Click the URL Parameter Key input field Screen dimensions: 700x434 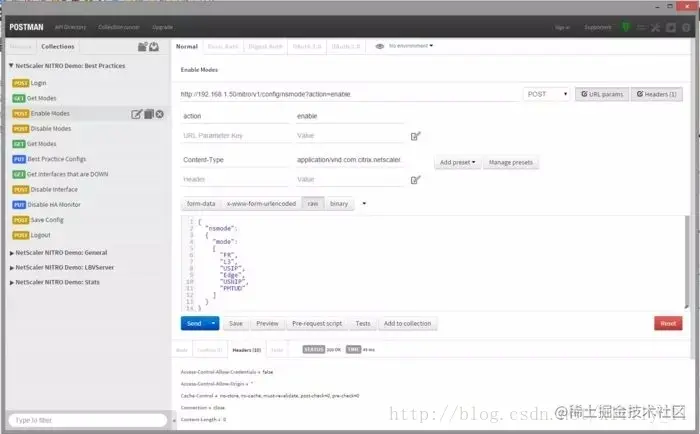coord(236,136)
